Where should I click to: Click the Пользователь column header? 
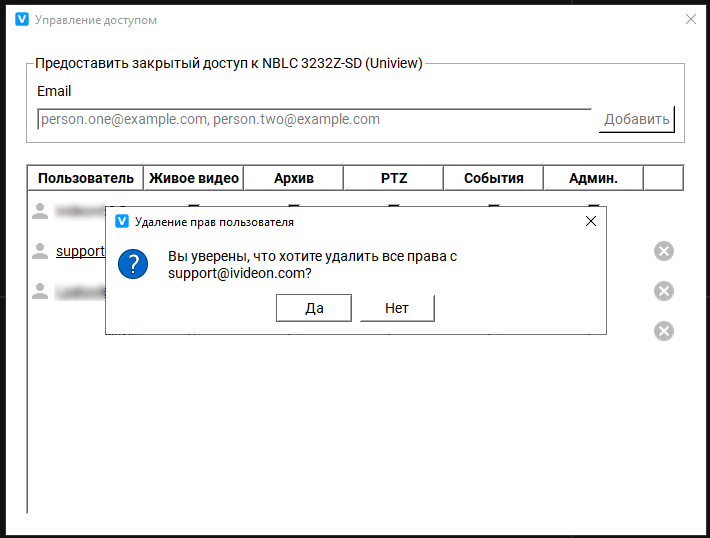click(86, 178)
